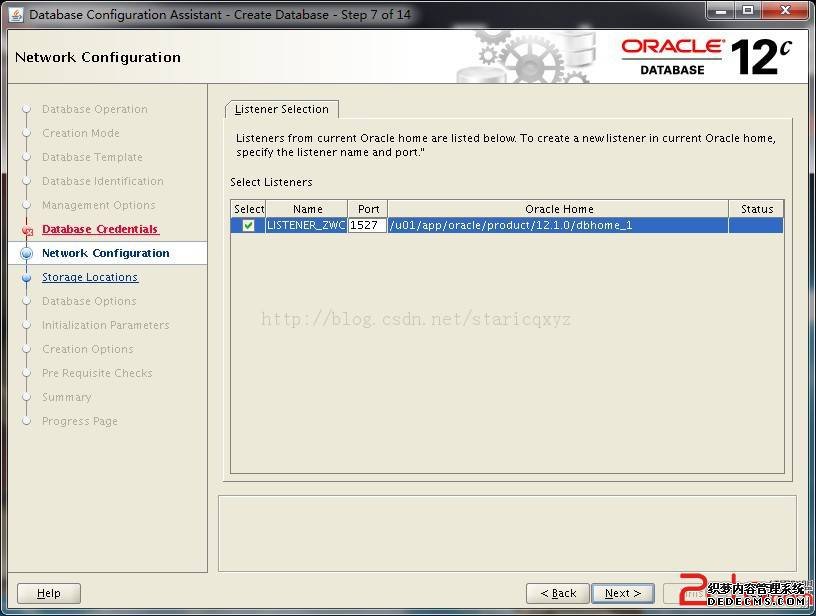The height and width of the screenshot is (616, 816).
Task: Minimize the Database Configuration Assistant window
Action: 722,11
